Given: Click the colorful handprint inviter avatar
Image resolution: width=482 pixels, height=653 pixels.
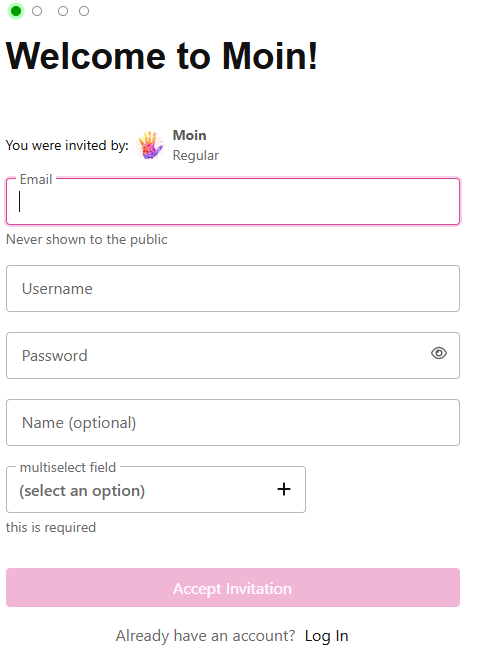Looking at the screenshot, I should pyautogui.click(x=150, y=145).
